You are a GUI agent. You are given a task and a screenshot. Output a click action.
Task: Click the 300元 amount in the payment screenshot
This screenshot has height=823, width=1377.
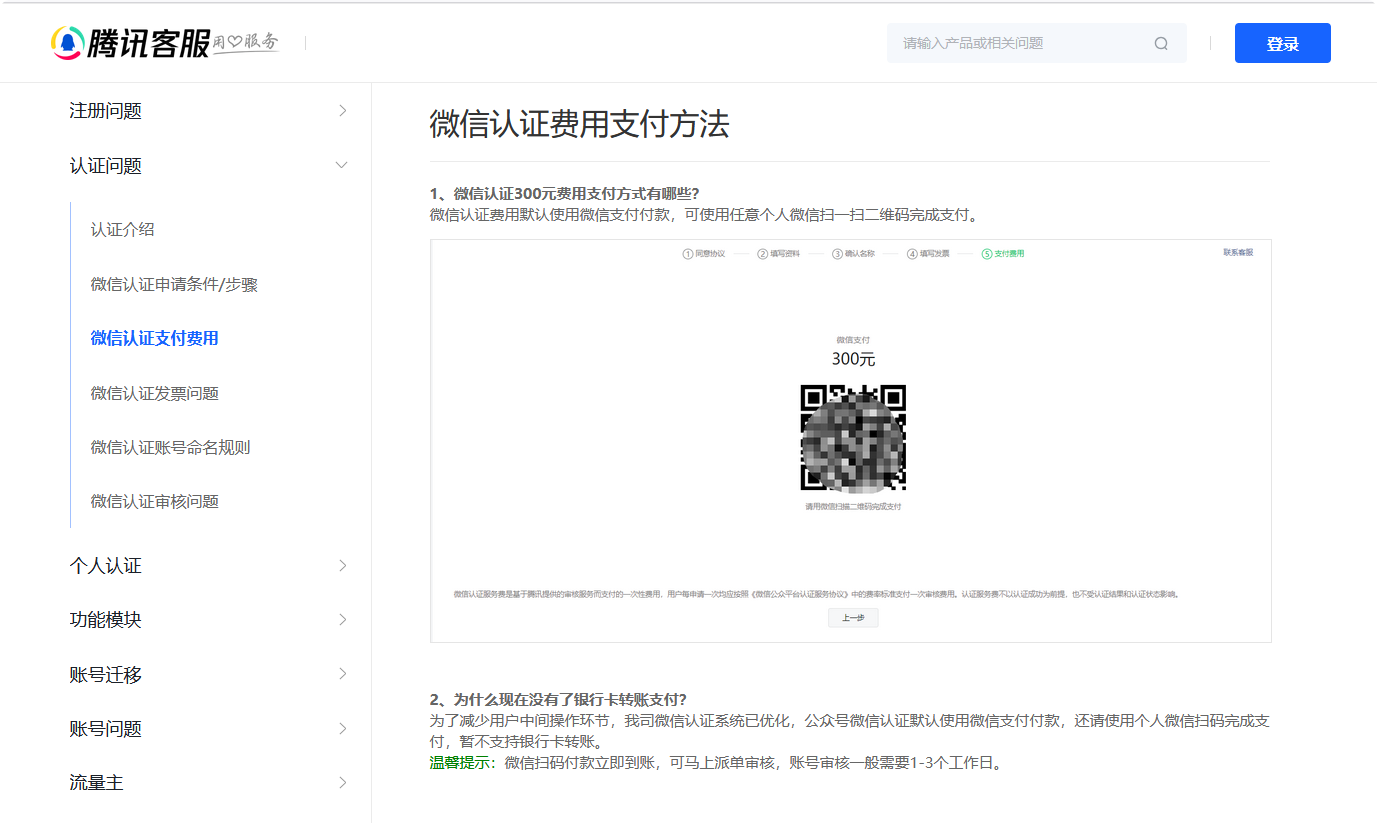[x=853, y=359]
